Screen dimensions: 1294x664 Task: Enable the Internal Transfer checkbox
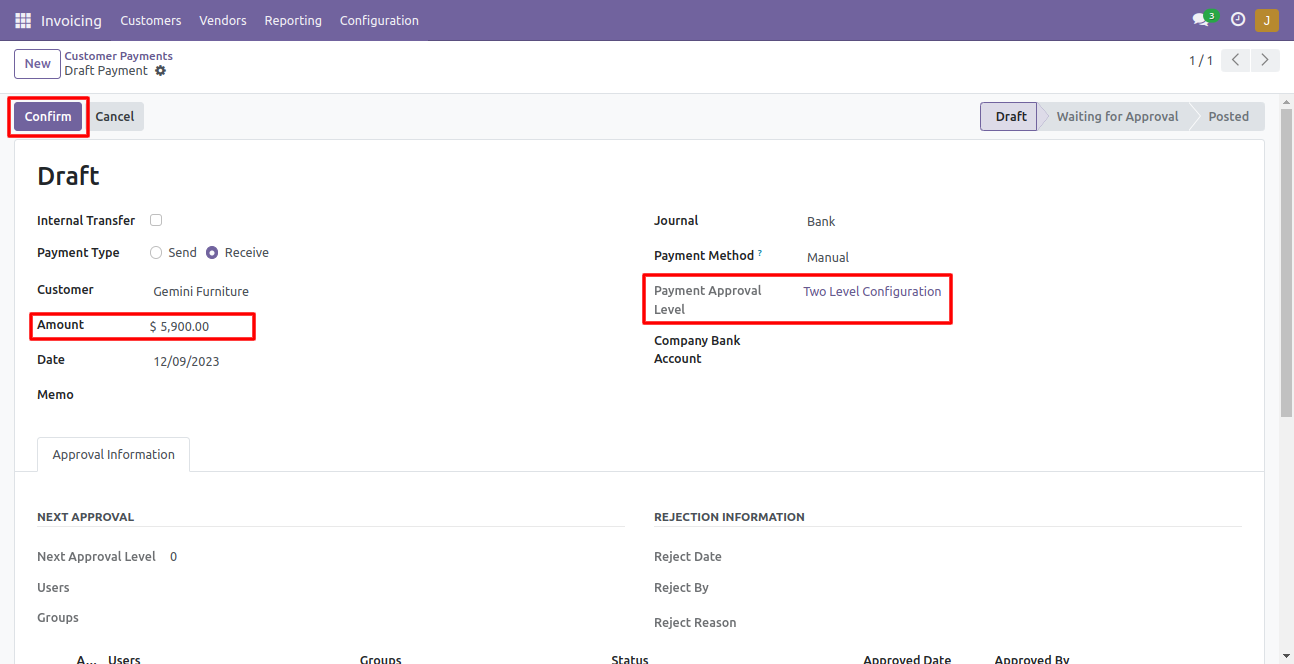tap(156, 220)
